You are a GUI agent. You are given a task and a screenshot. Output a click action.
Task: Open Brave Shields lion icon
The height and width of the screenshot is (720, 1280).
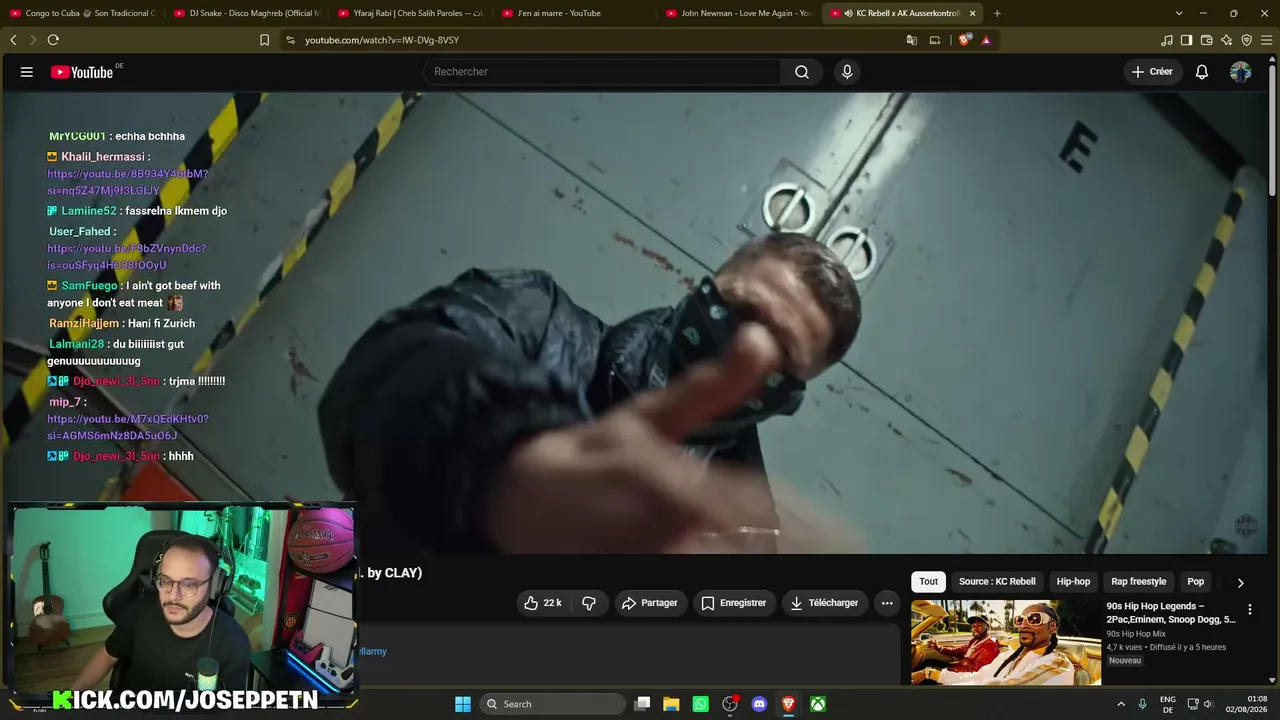click(x=964, y=40)
